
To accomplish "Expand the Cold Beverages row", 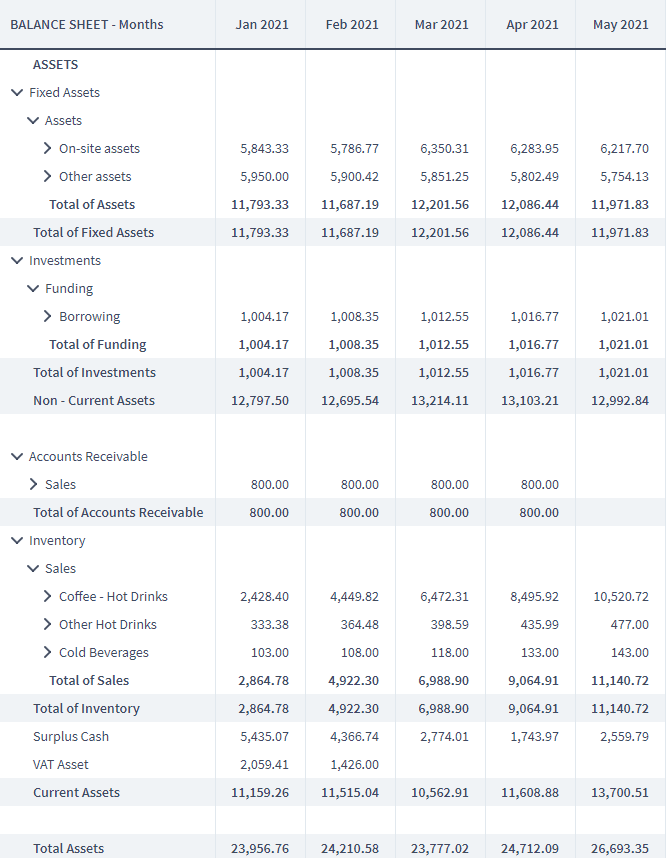I will click(x=48, y=652).
